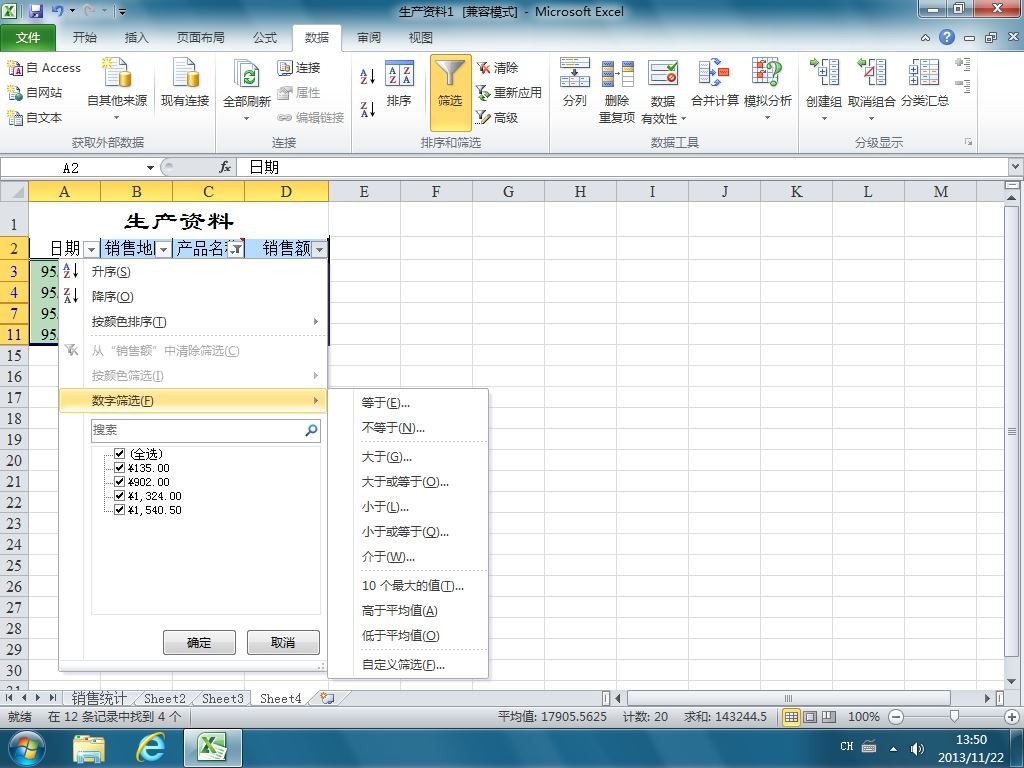Click 清除 clear filter icon
The width and height of the screenshot is (1024, 768).
point(497,68)
